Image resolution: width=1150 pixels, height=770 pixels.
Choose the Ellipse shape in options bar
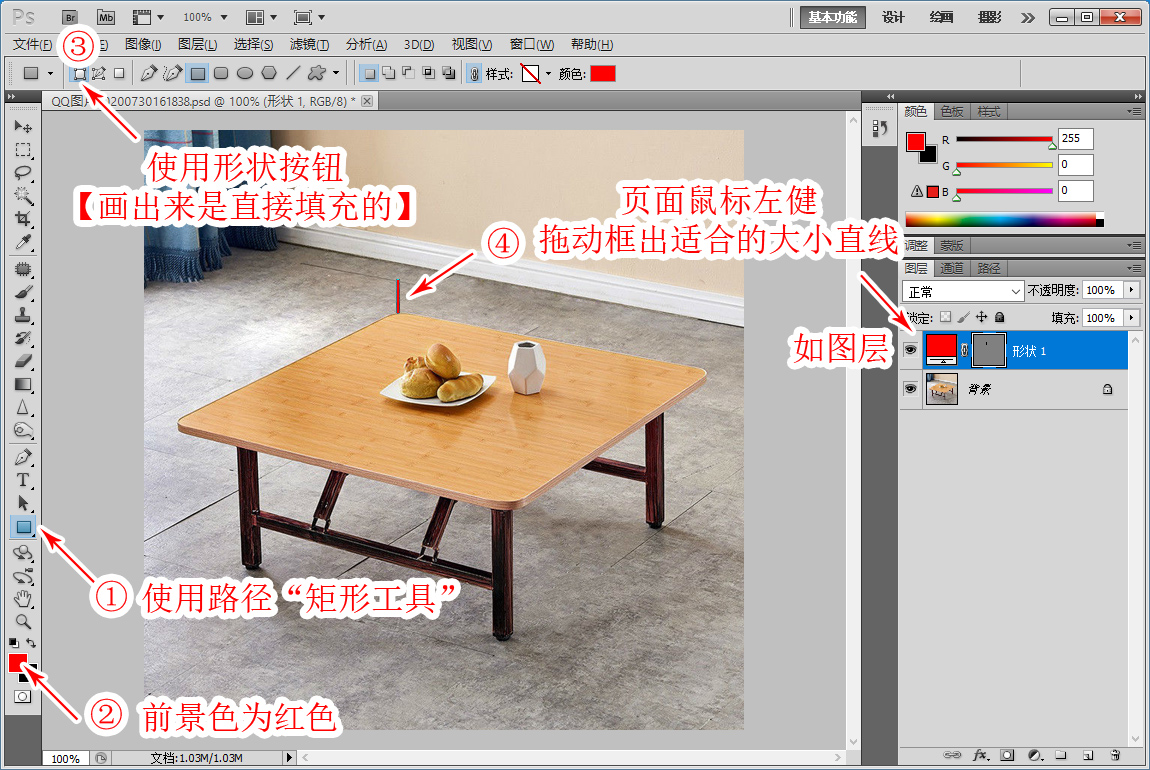point(245,73)
